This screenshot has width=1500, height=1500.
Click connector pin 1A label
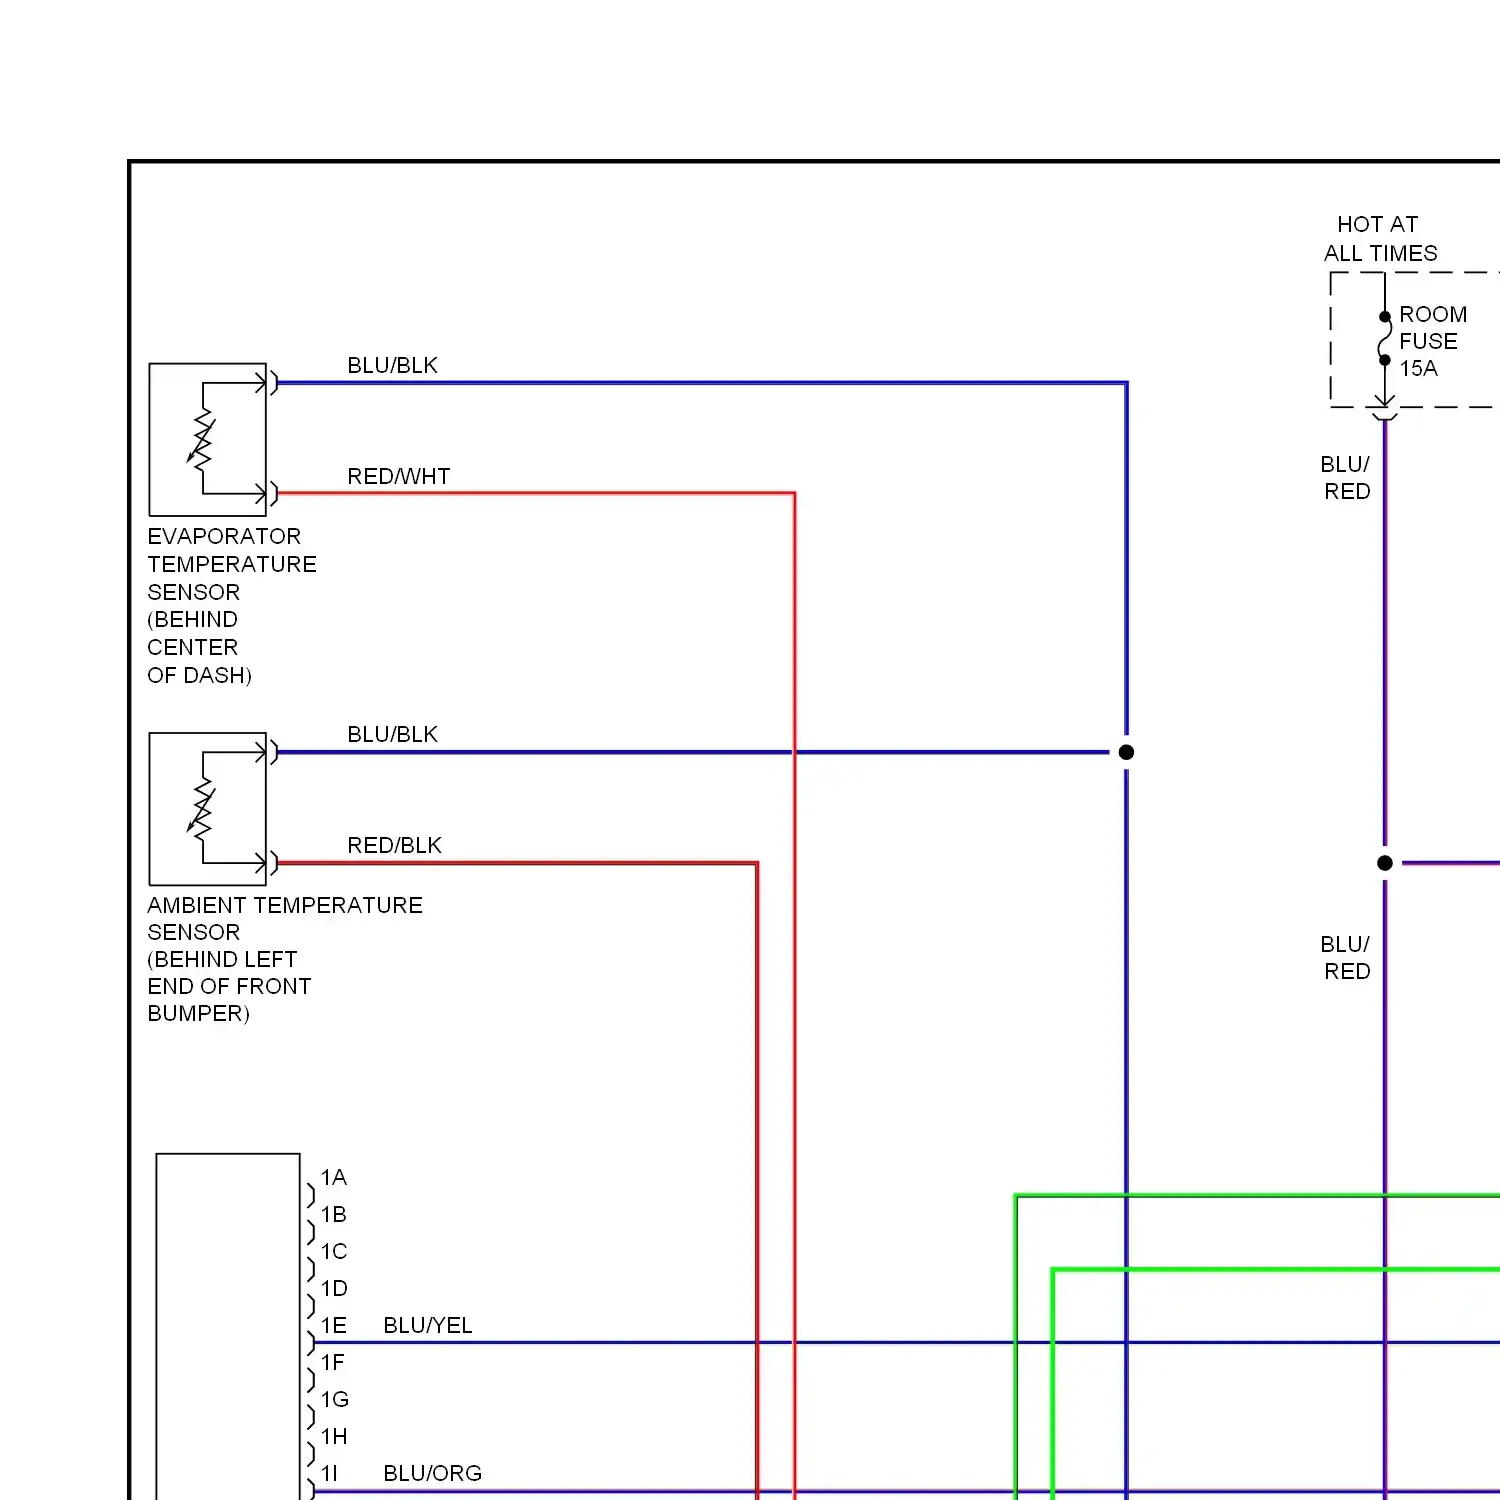333,1177
